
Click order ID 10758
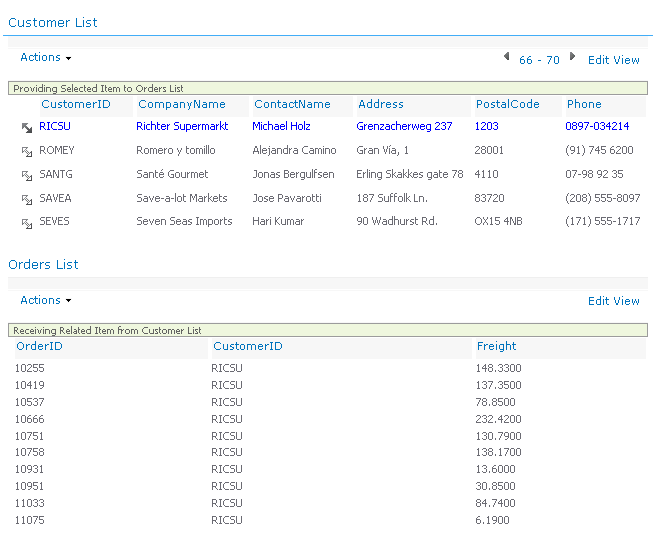click(x=29, y=452)
